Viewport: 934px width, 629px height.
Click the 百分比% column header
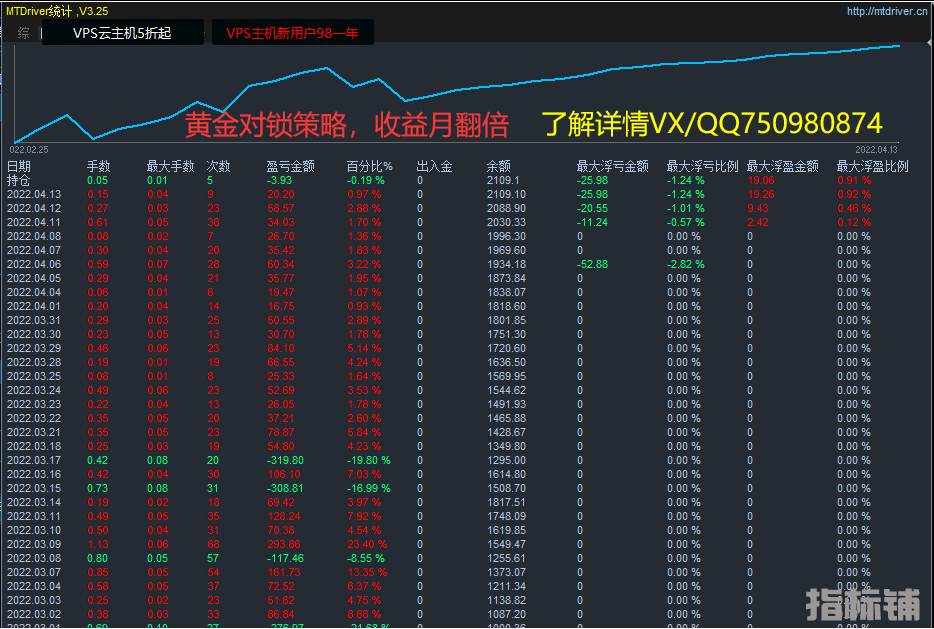coord(370,166)
